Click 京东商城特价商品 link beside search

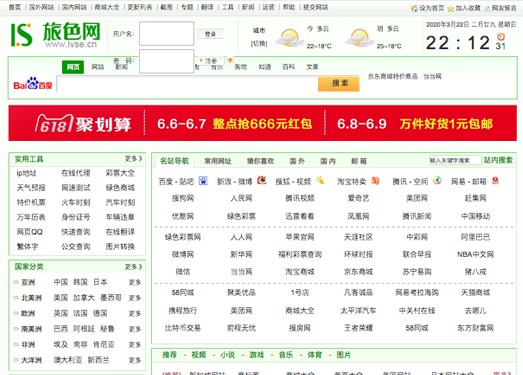coord(393,76)
